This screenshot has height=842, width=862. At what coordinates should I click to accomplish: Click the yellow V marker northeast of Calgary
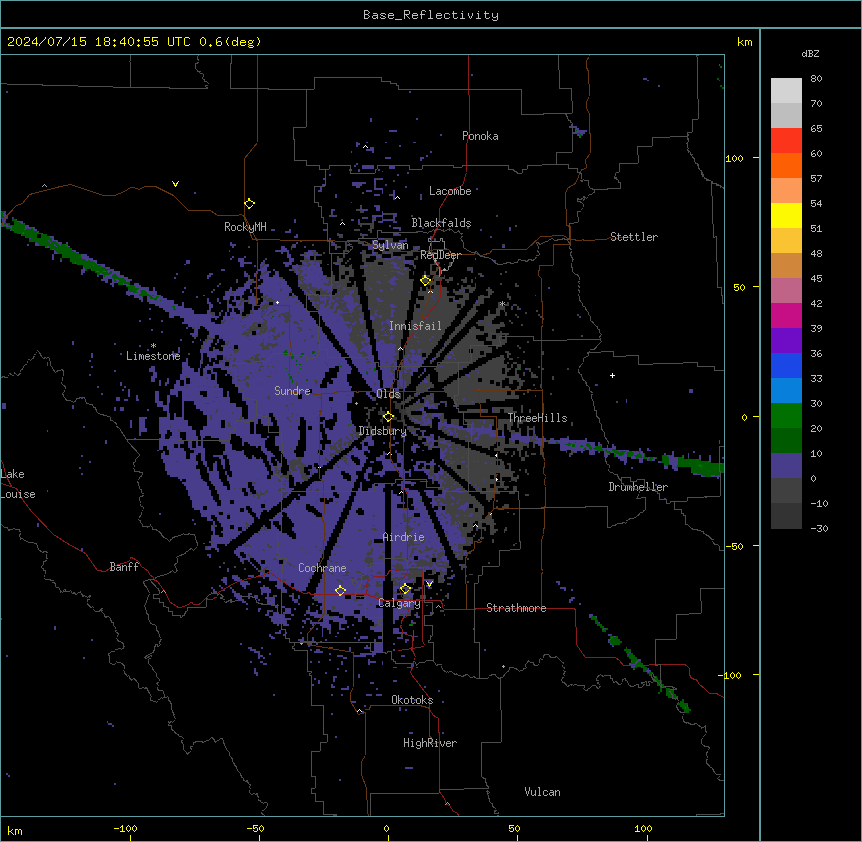click(x=429, y=584)
